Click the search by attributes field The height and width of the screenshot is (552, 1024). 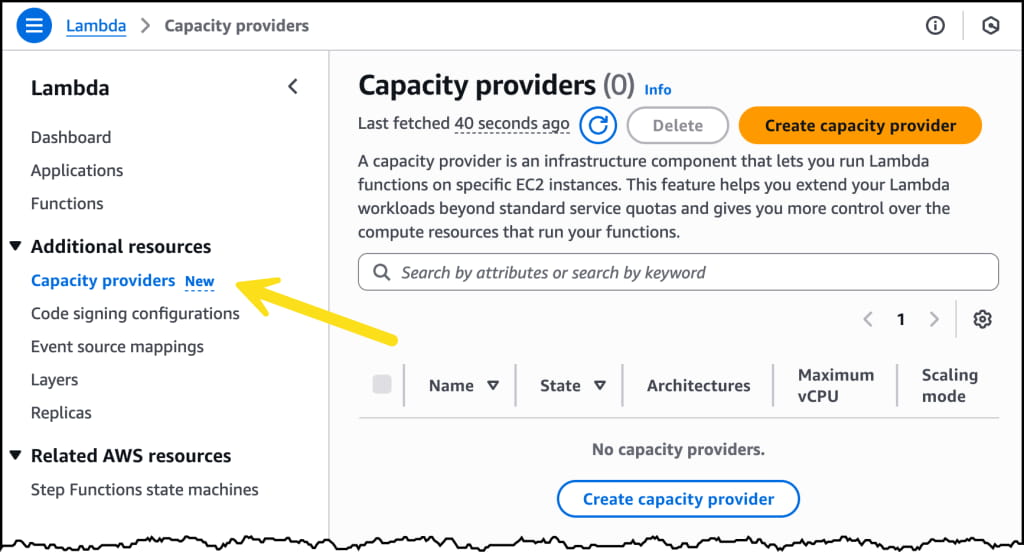(690, 272)
